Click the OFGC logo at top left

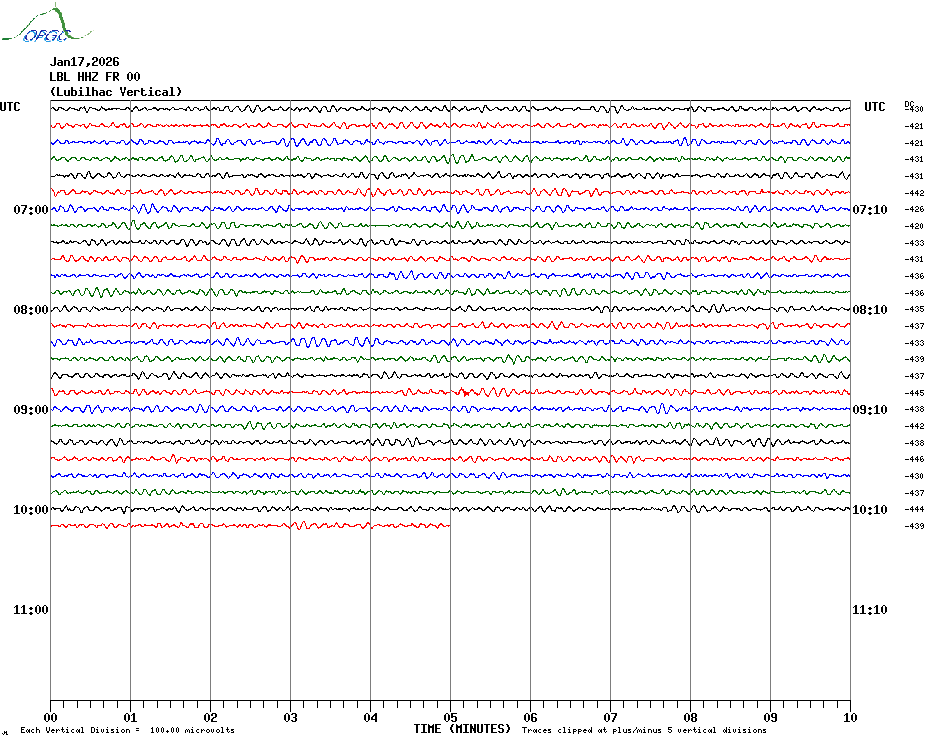46,24
